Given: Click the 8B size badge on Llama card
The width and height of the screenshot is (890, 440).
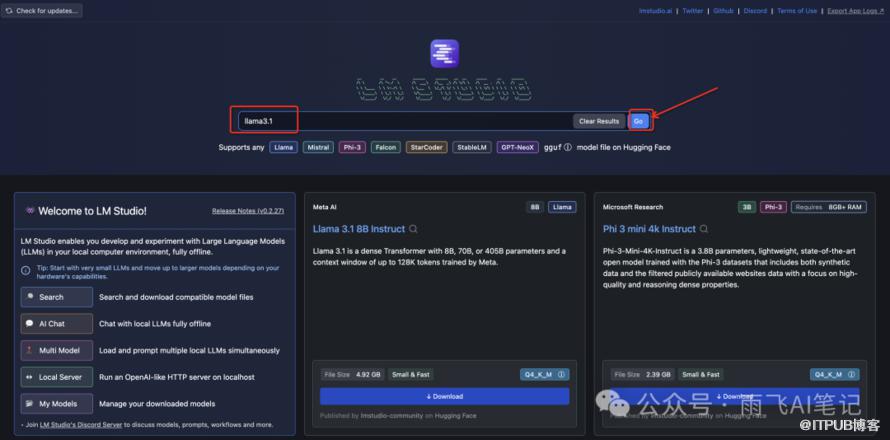Looking at the screenshot, I should pyautogui.click(x=535, y=207).
